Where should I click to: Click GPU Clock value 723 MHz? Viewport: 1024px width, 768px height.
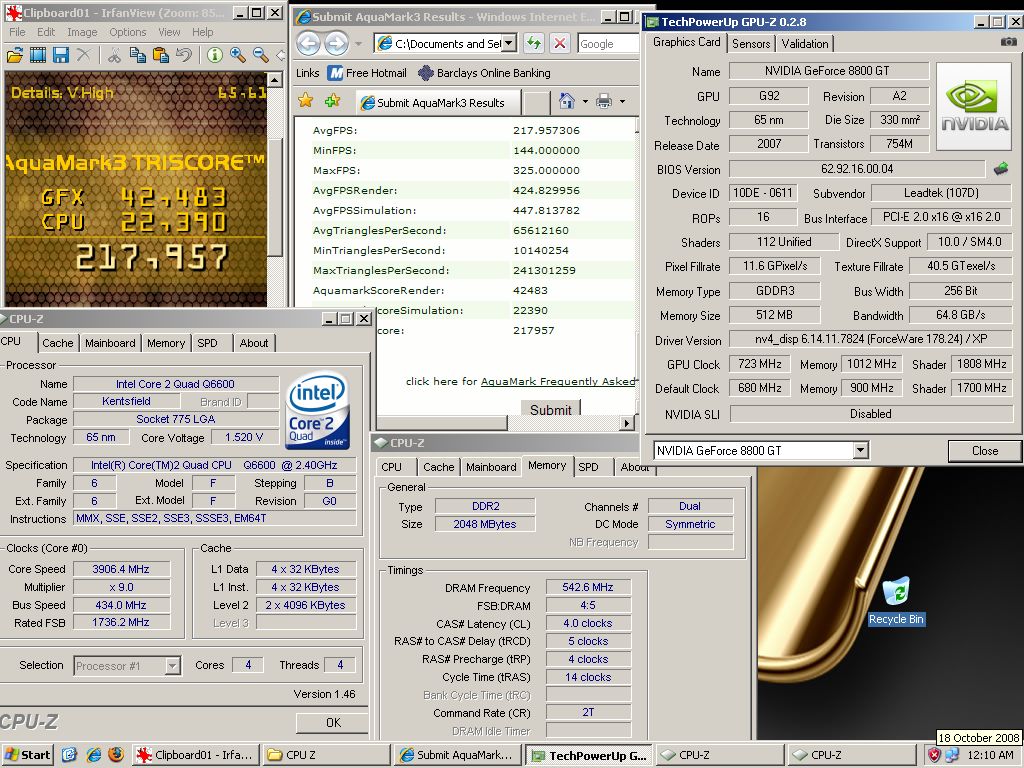(x=760, y=364)
